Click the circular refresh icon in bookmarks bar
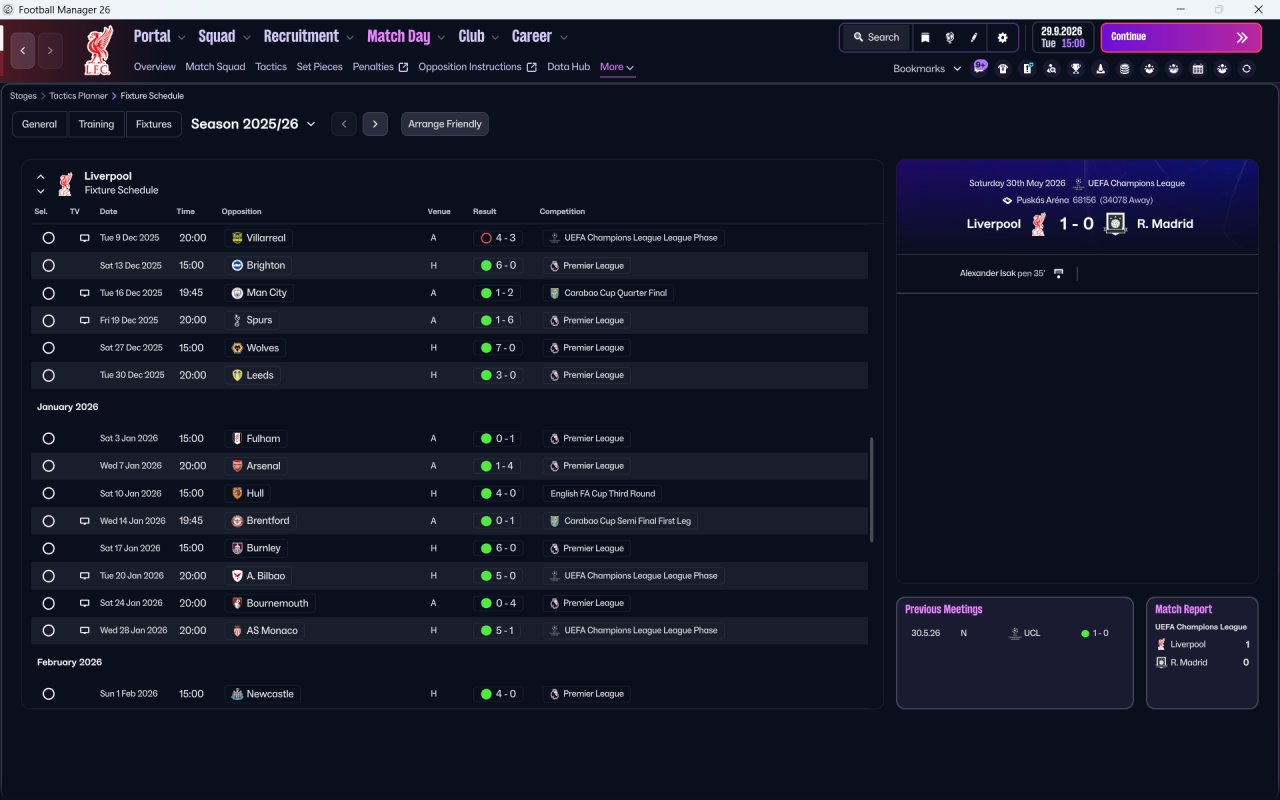 (x=1246, y=69)
